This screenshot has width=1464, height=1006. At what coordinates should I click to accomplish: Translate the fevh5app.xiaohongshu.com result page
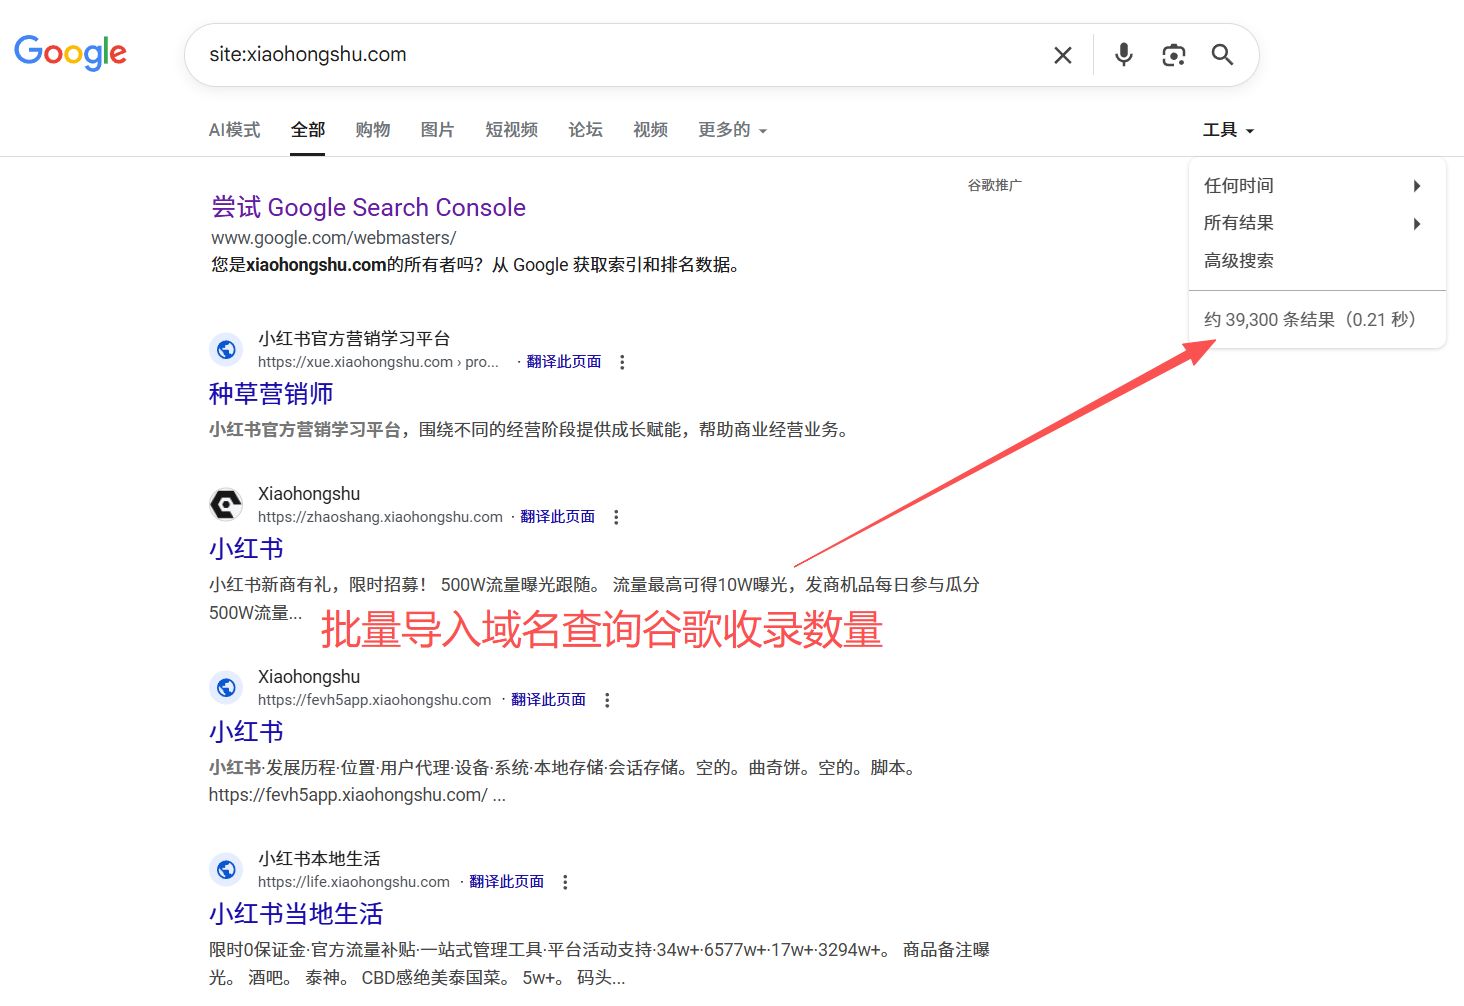pyautogui.click(x=549, y=700)
